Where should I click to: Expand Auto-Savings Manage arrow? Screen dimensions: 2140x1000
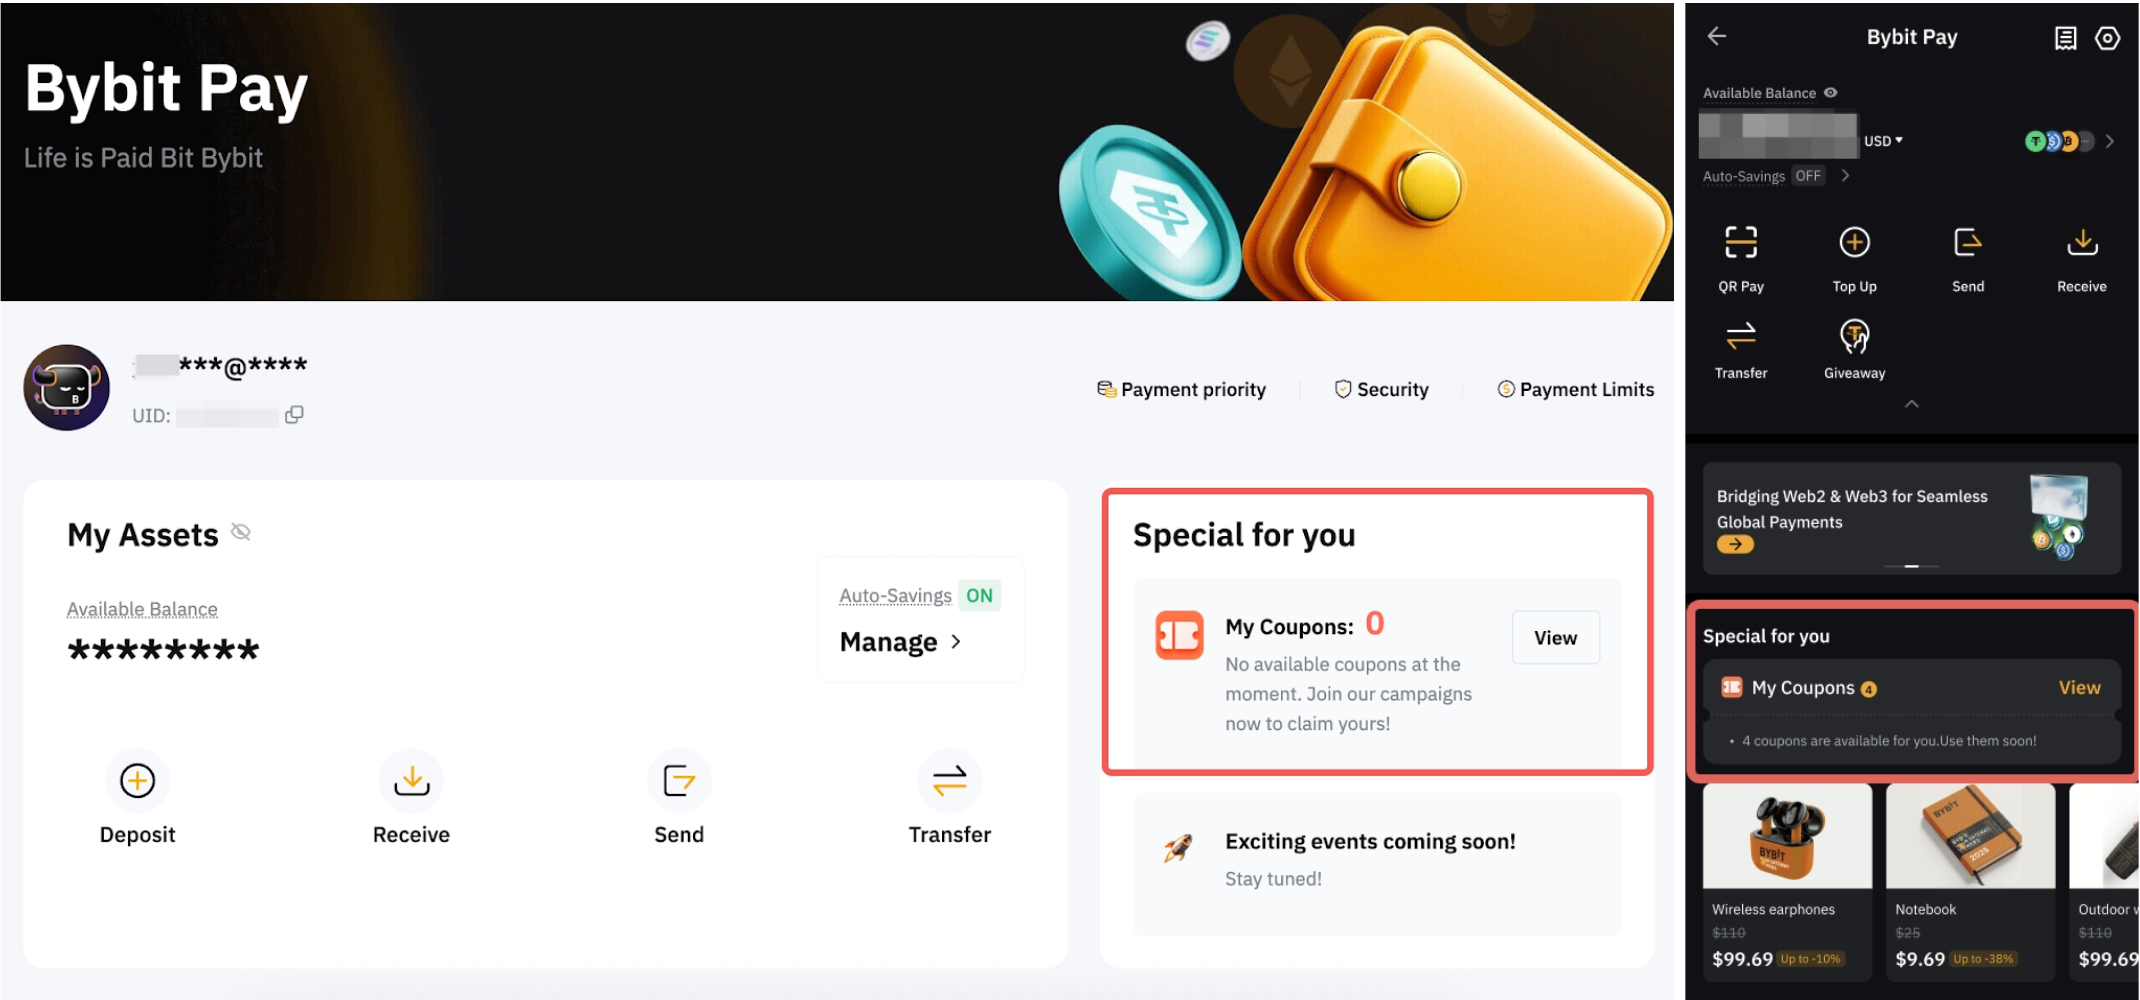coord(956,642)
